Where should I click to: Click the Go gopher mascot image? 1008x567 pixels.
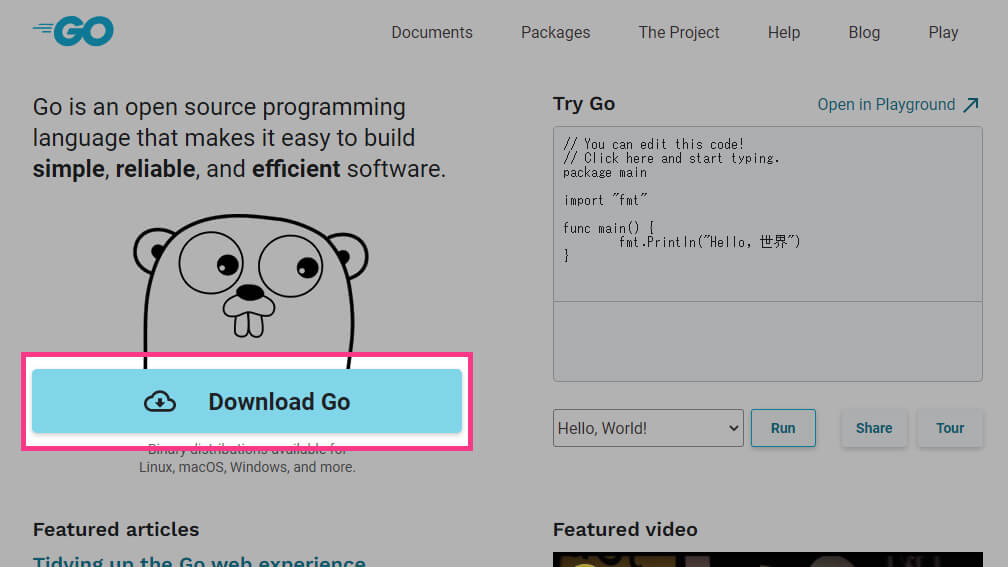pos(249,285)
